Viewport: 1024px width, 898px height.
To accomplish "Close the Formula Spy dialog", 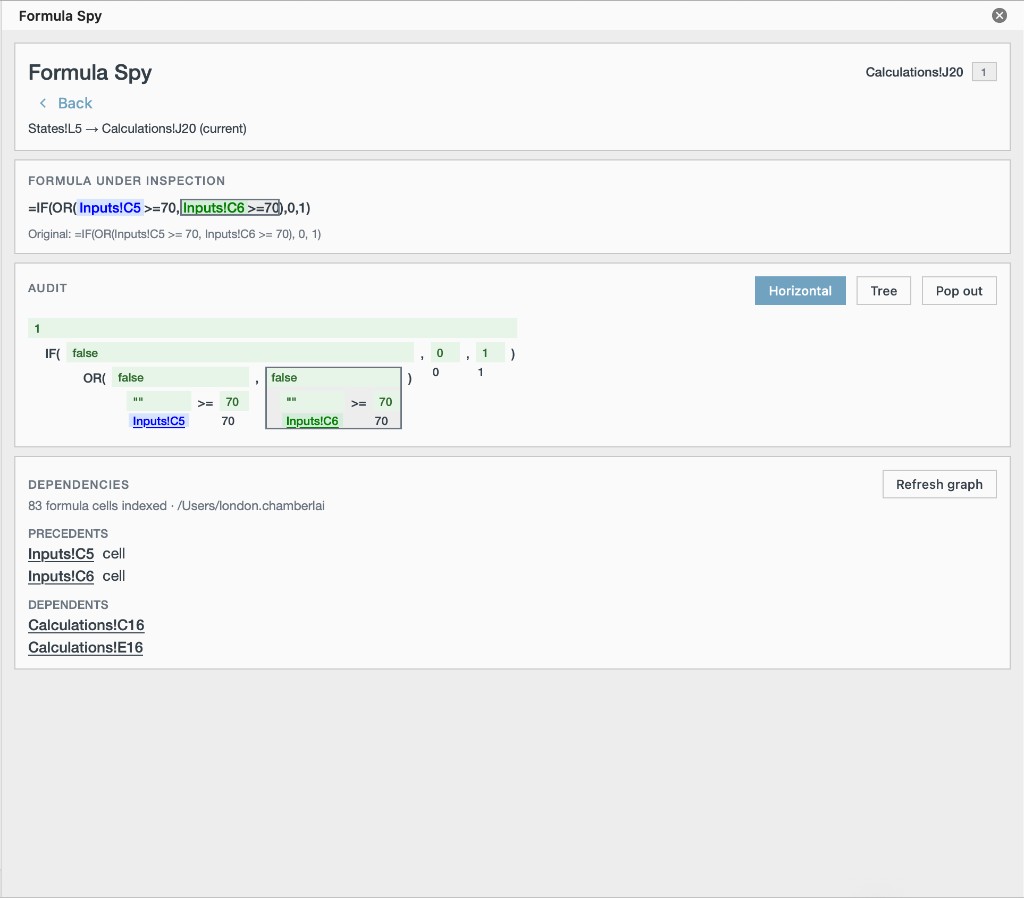I will pos(999,16).
